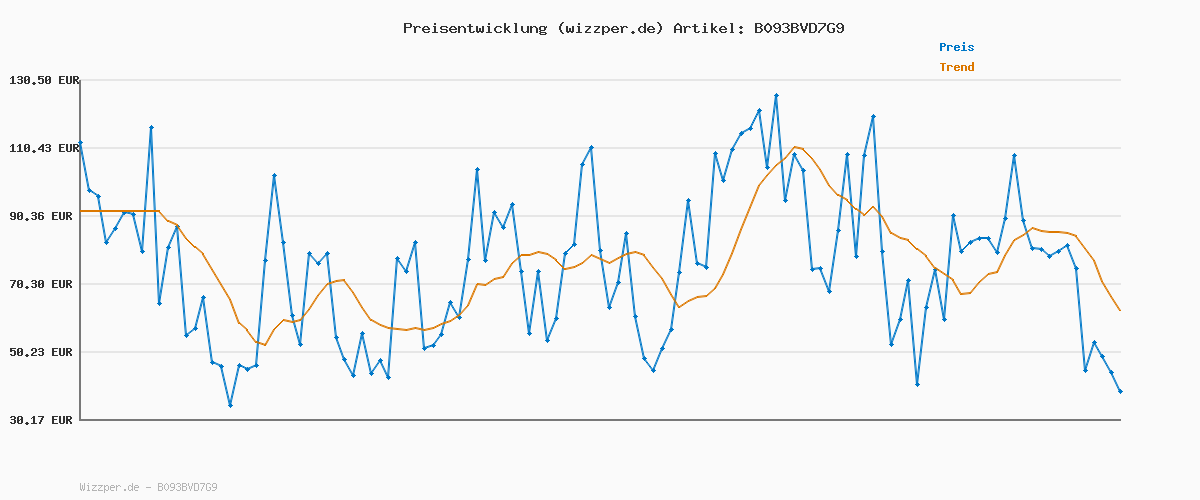Click the peak of the orange trend line

[796, 147]
